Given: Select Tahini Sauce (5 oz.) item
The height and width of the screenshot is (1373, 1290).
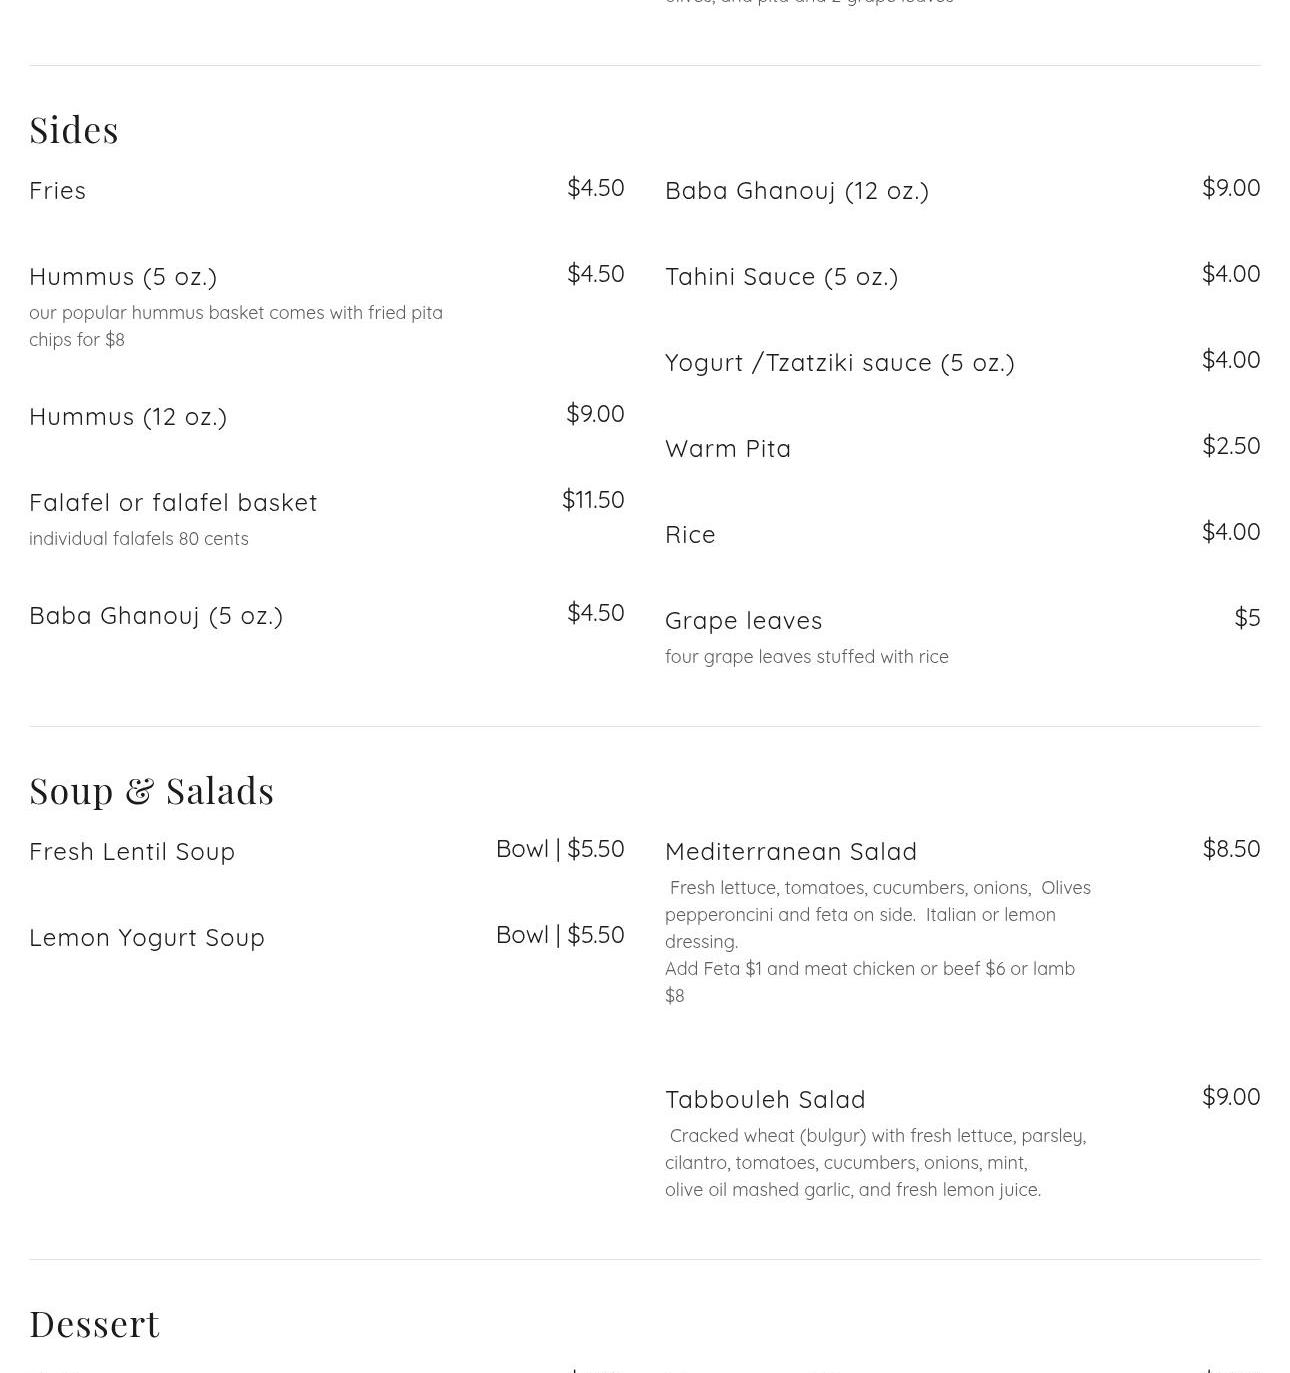Looking at the screenshot, I should [x=782, y=277].
